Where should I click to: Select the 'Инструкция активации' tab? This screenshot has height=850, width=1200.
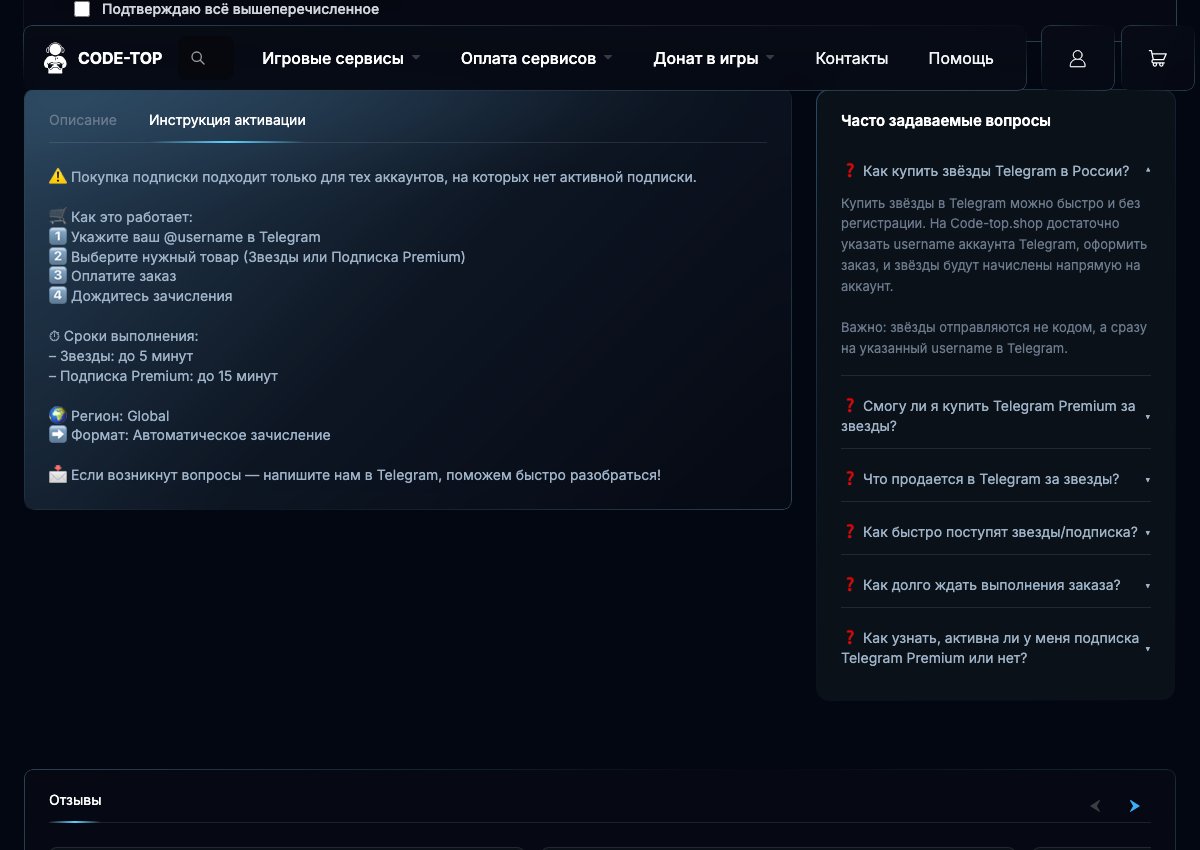227,120
